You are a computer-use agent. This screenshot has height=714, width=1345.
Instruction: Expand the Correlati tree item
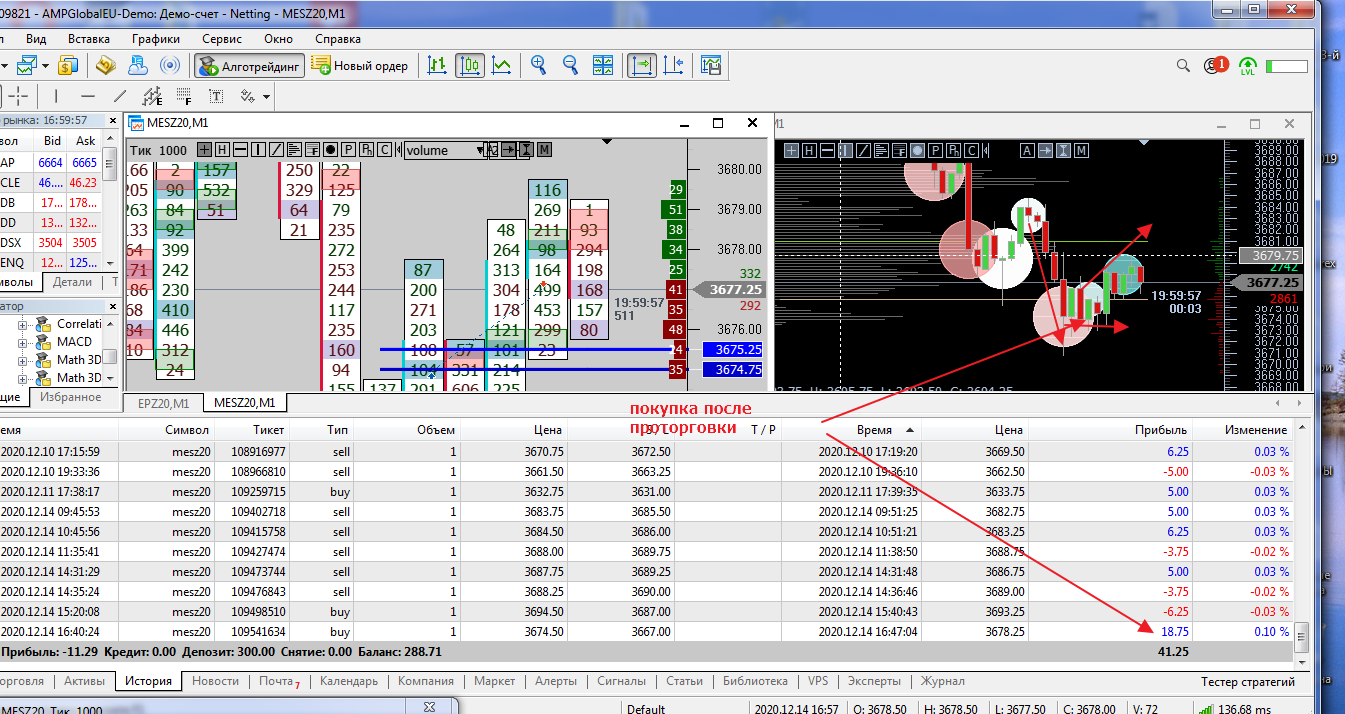[22, 324]
